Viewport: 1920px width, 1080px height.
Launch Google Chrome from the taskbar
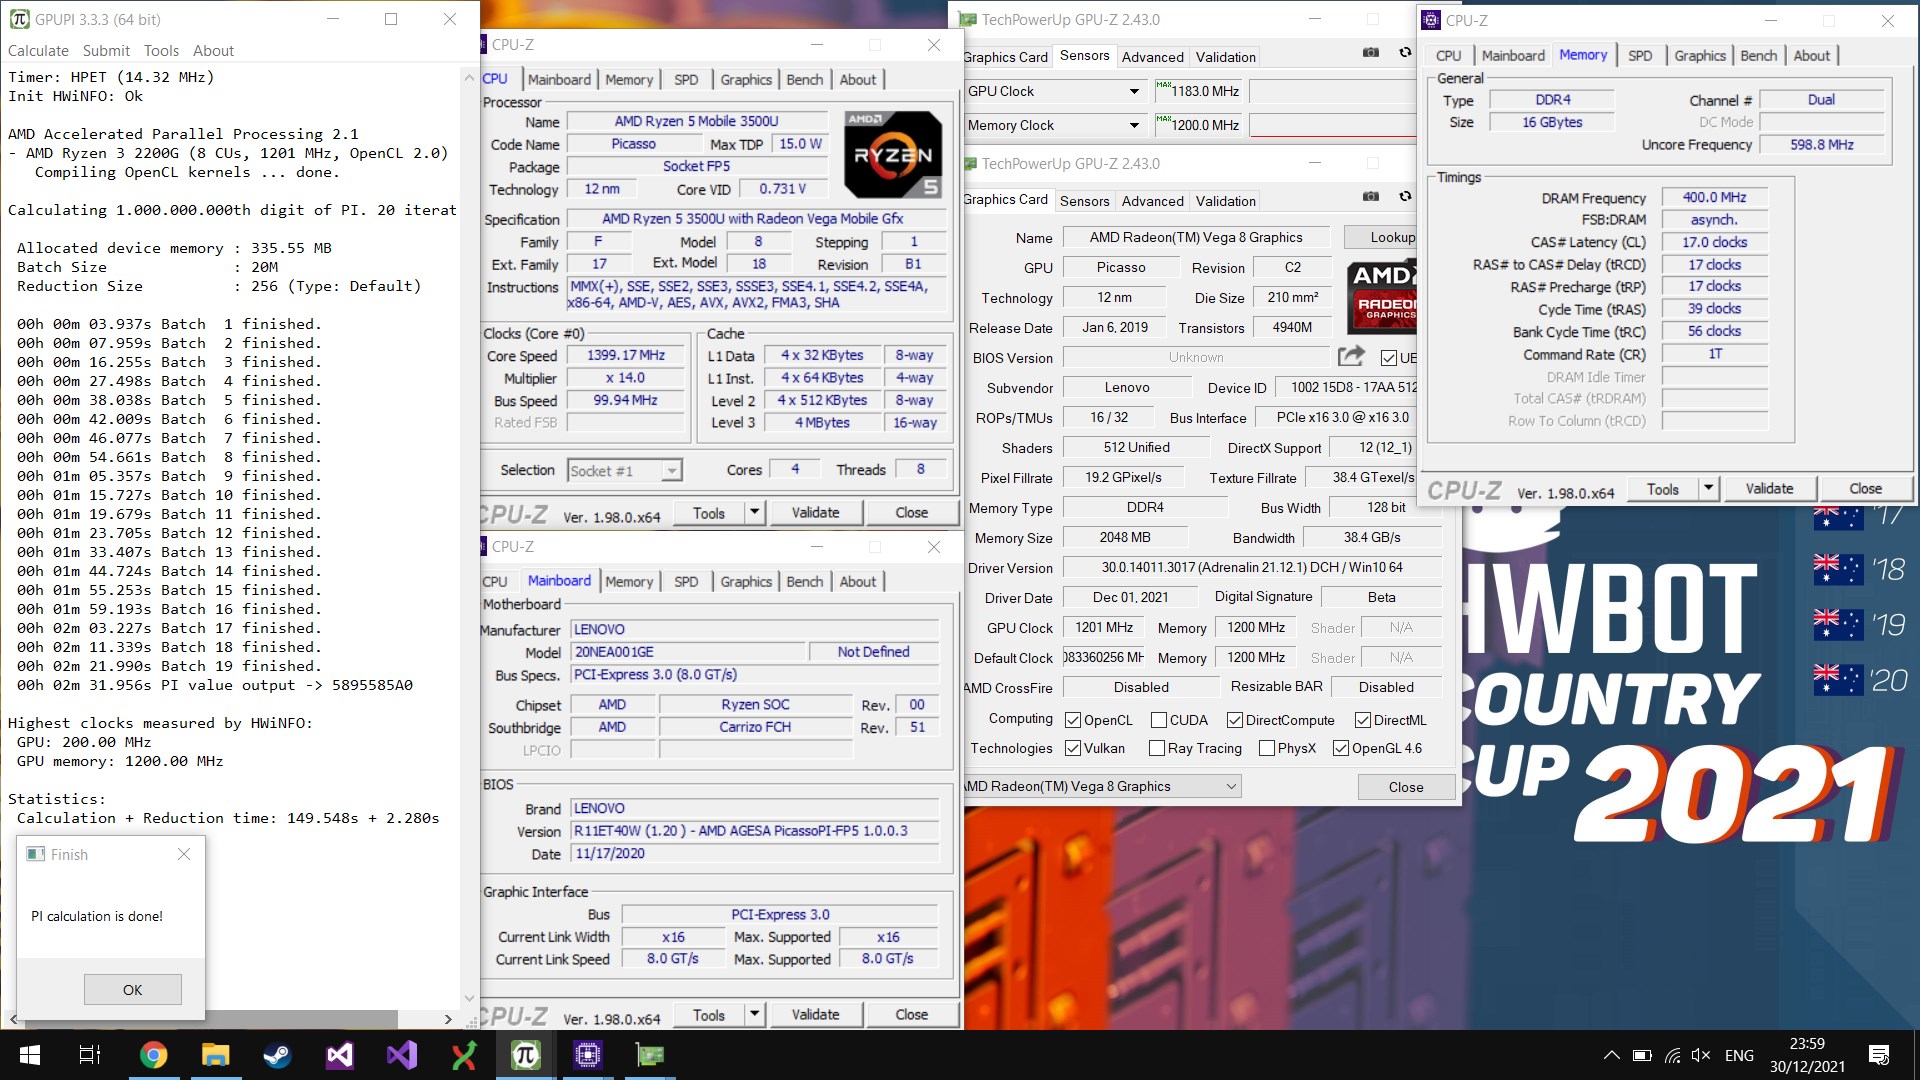coord(153,1055)
